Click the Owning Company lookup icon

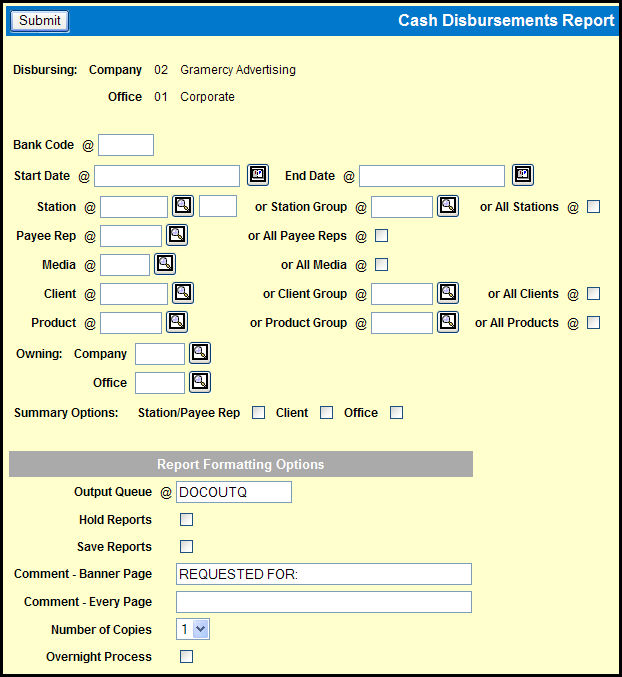tap(200, 353)
